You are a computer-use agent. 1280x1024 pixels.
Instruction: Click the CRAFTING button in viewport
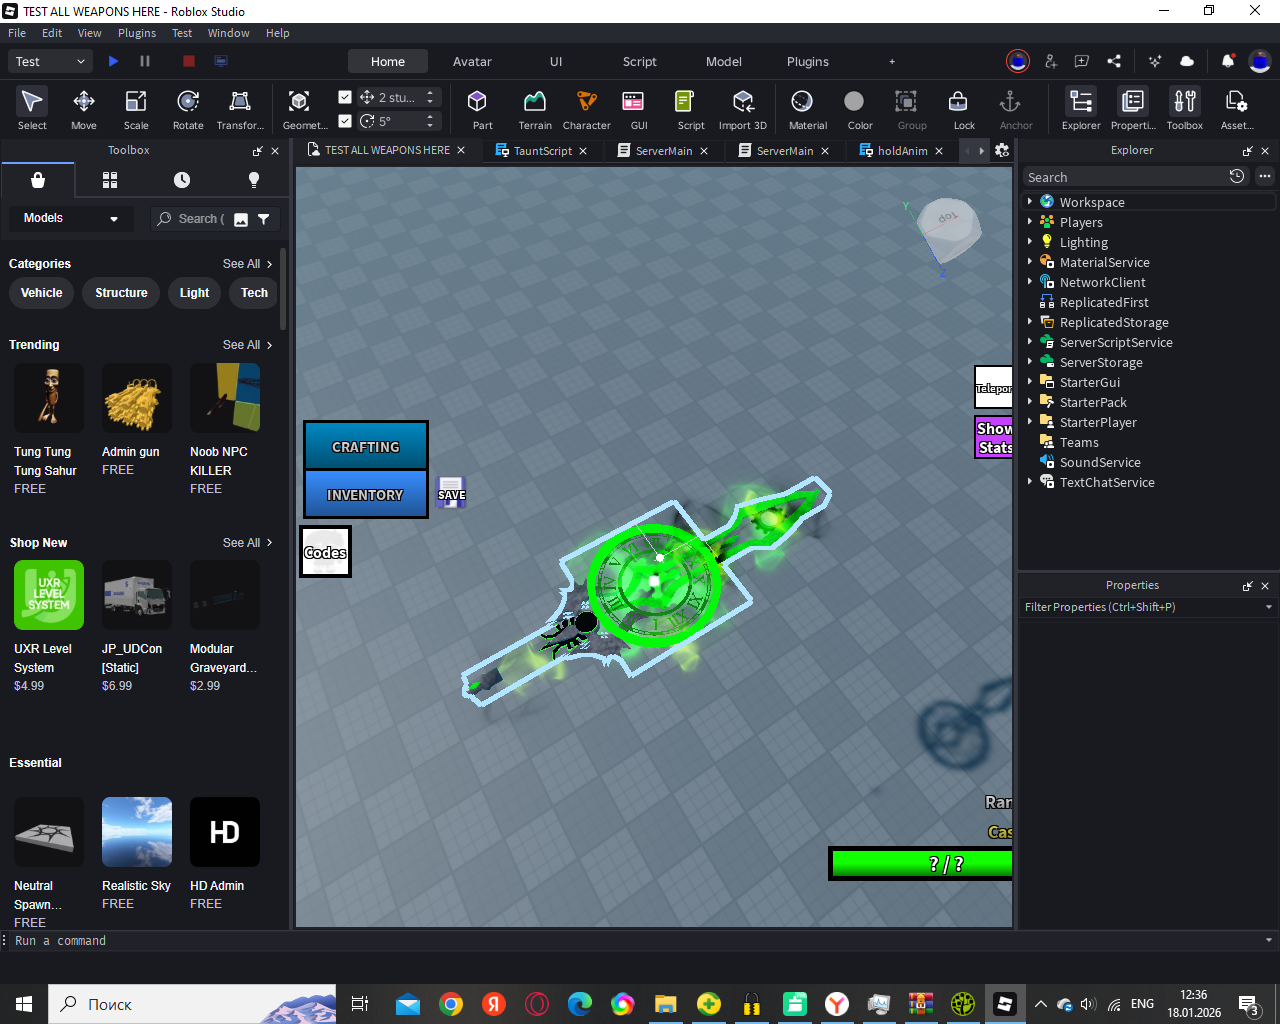(366, 446)
